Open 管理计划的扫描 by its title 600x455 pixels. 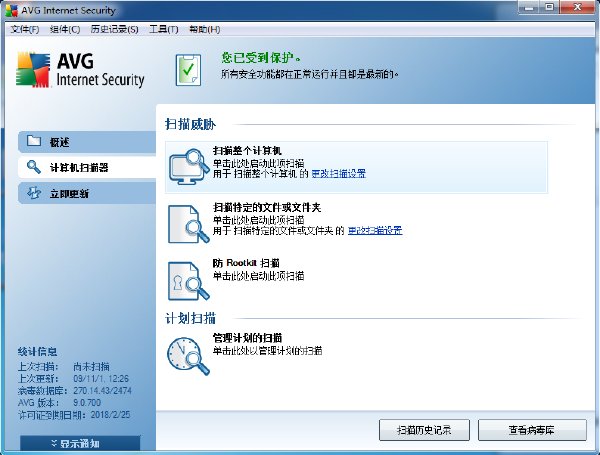click(x=247, y=338)
